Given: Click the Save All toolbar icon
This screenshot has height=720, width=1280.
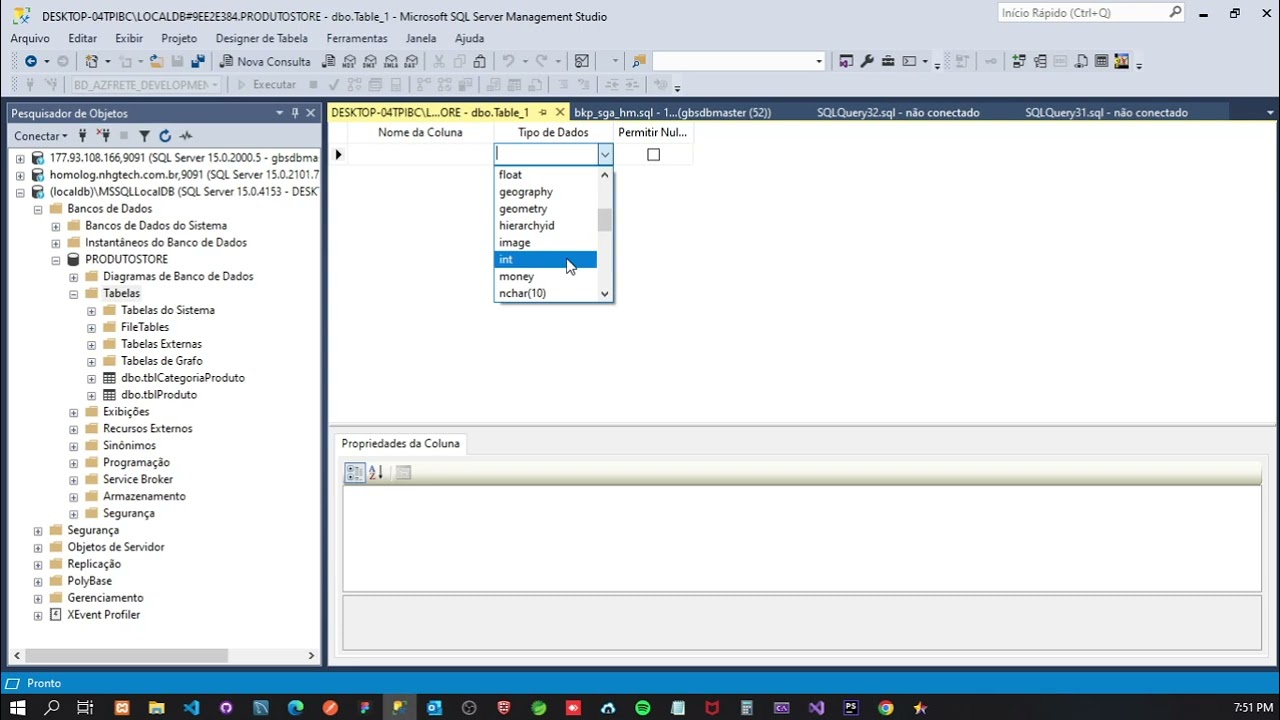Looking at the screenshot, I should pos(197,61).
